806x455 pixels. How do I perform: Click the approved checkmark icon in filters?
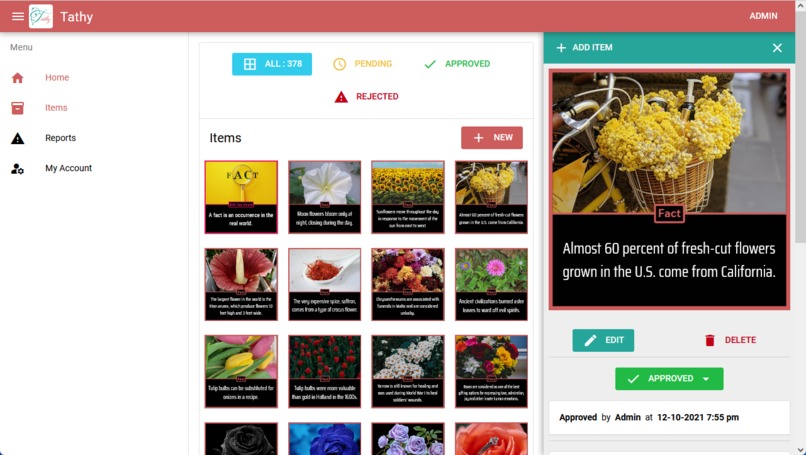430,64
